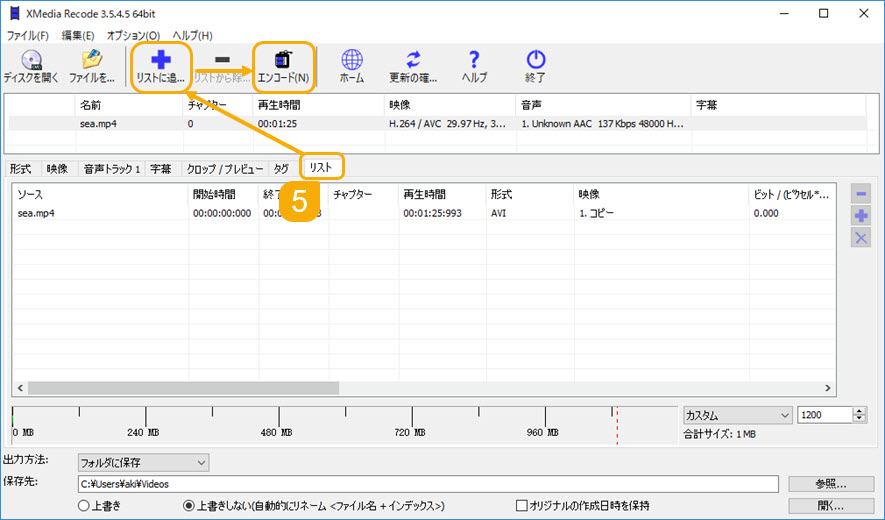The image size is (885, 520).
Task: Click the 開始時間 column header
Action: (224, 194)
